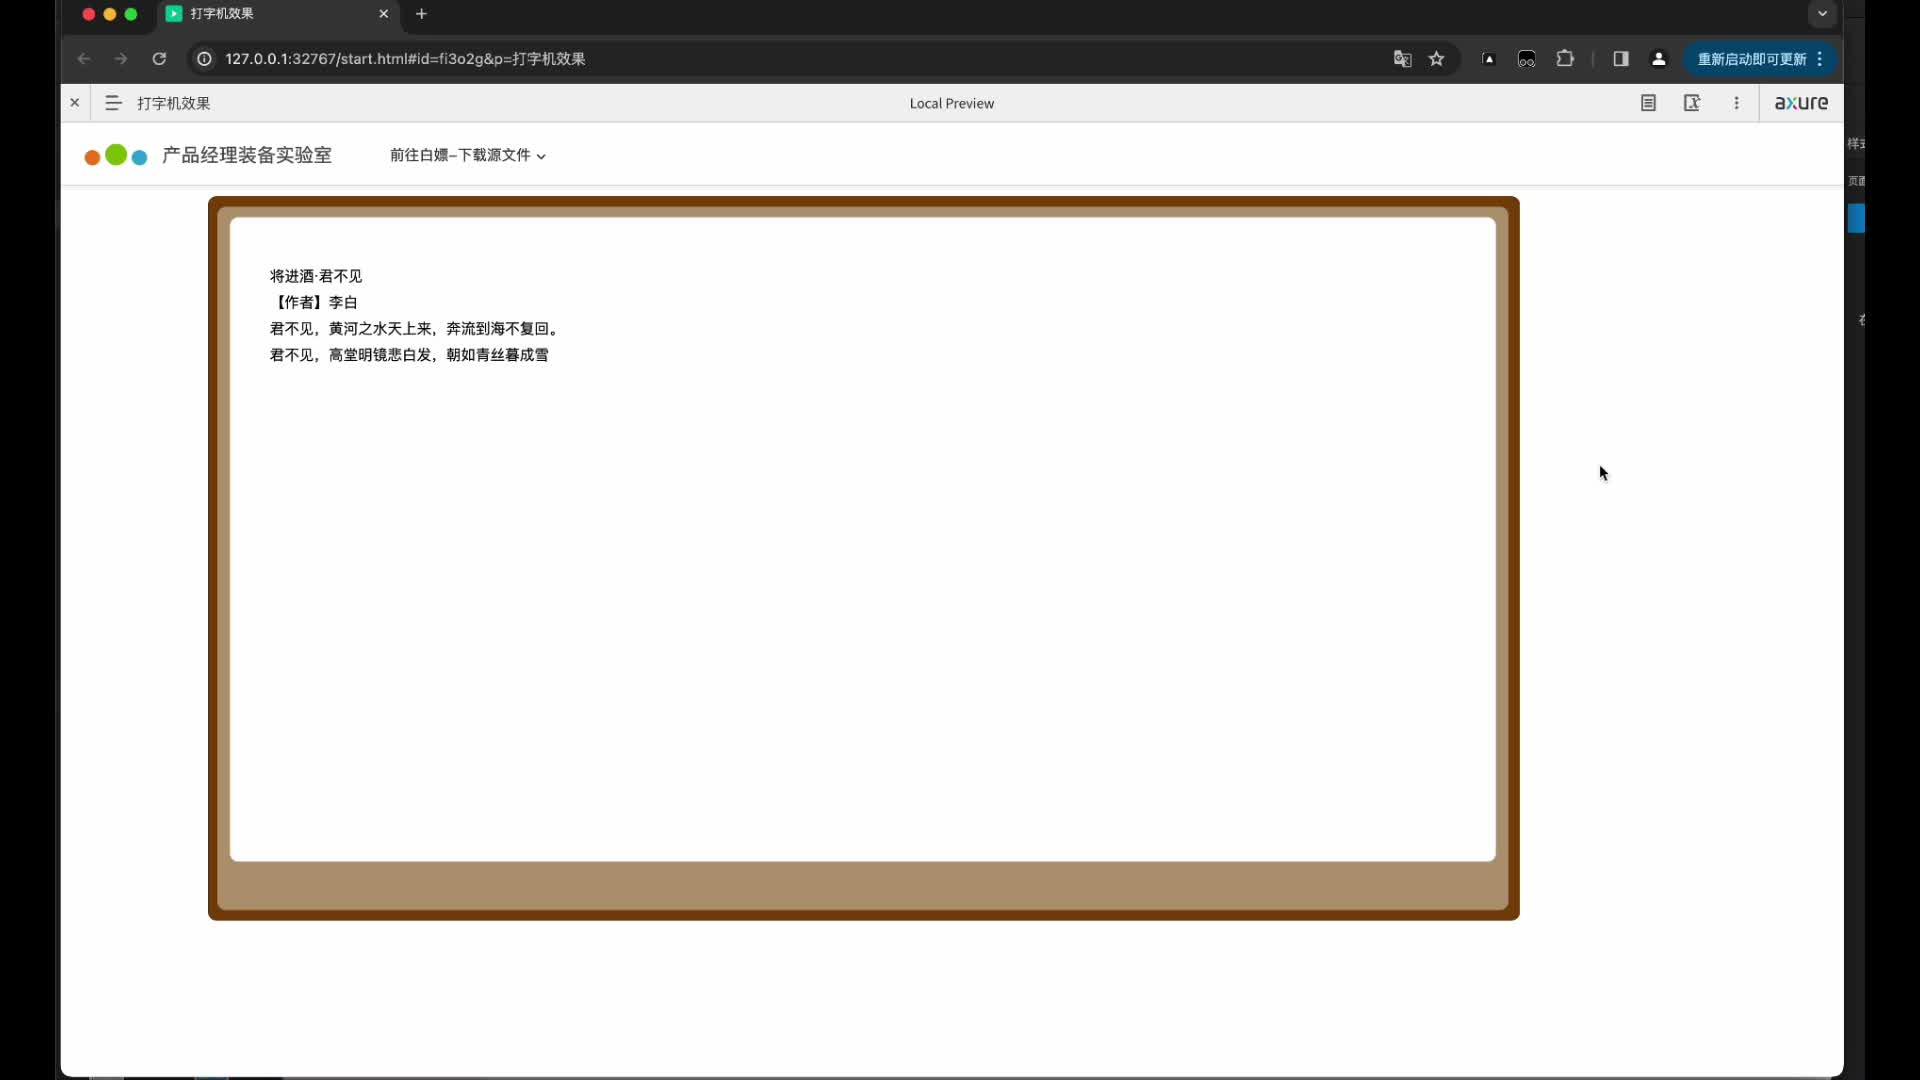This screenshot has width=1920, height=1080.
Task: Click the inspect page icon
Action: pyautogui.click(x=1692, y=103)
